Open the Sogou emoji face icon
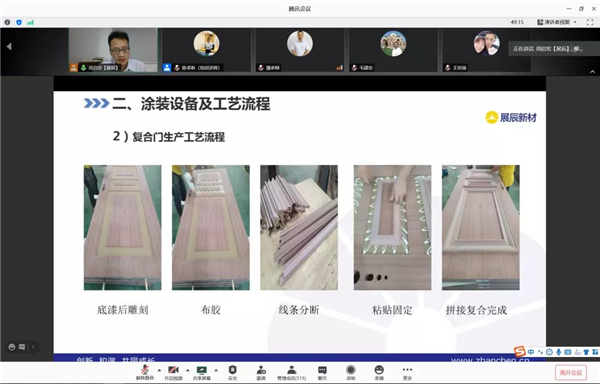 549,352
